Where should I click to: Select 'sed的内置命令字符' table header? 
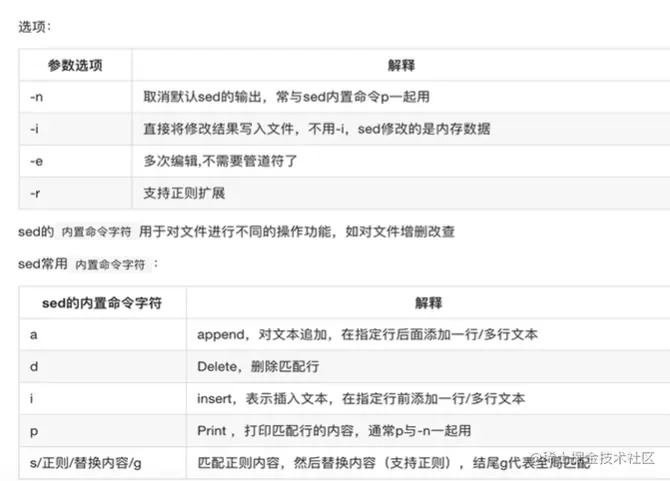click(102, 303)
